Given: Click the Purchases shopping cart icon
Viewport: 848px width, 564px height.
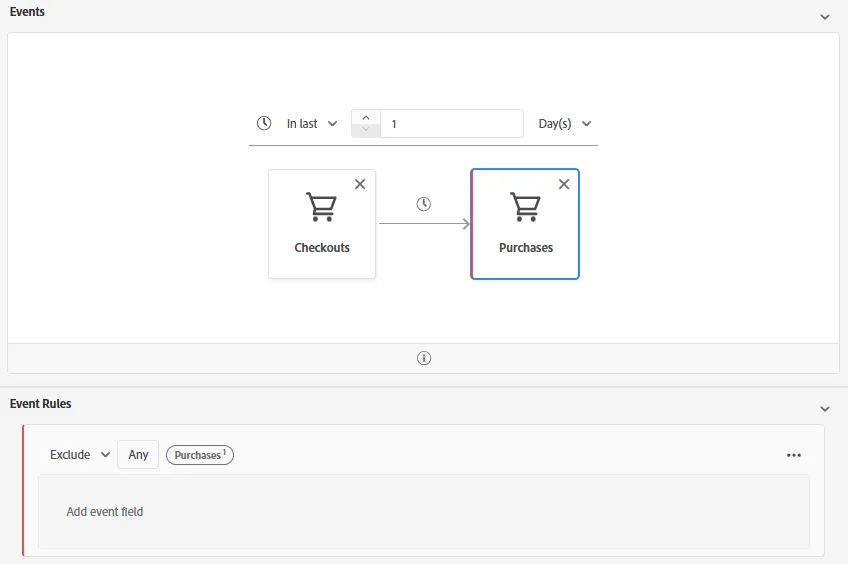Looking at the screenshot, I should pyautogui.click(x=526, y=207).
